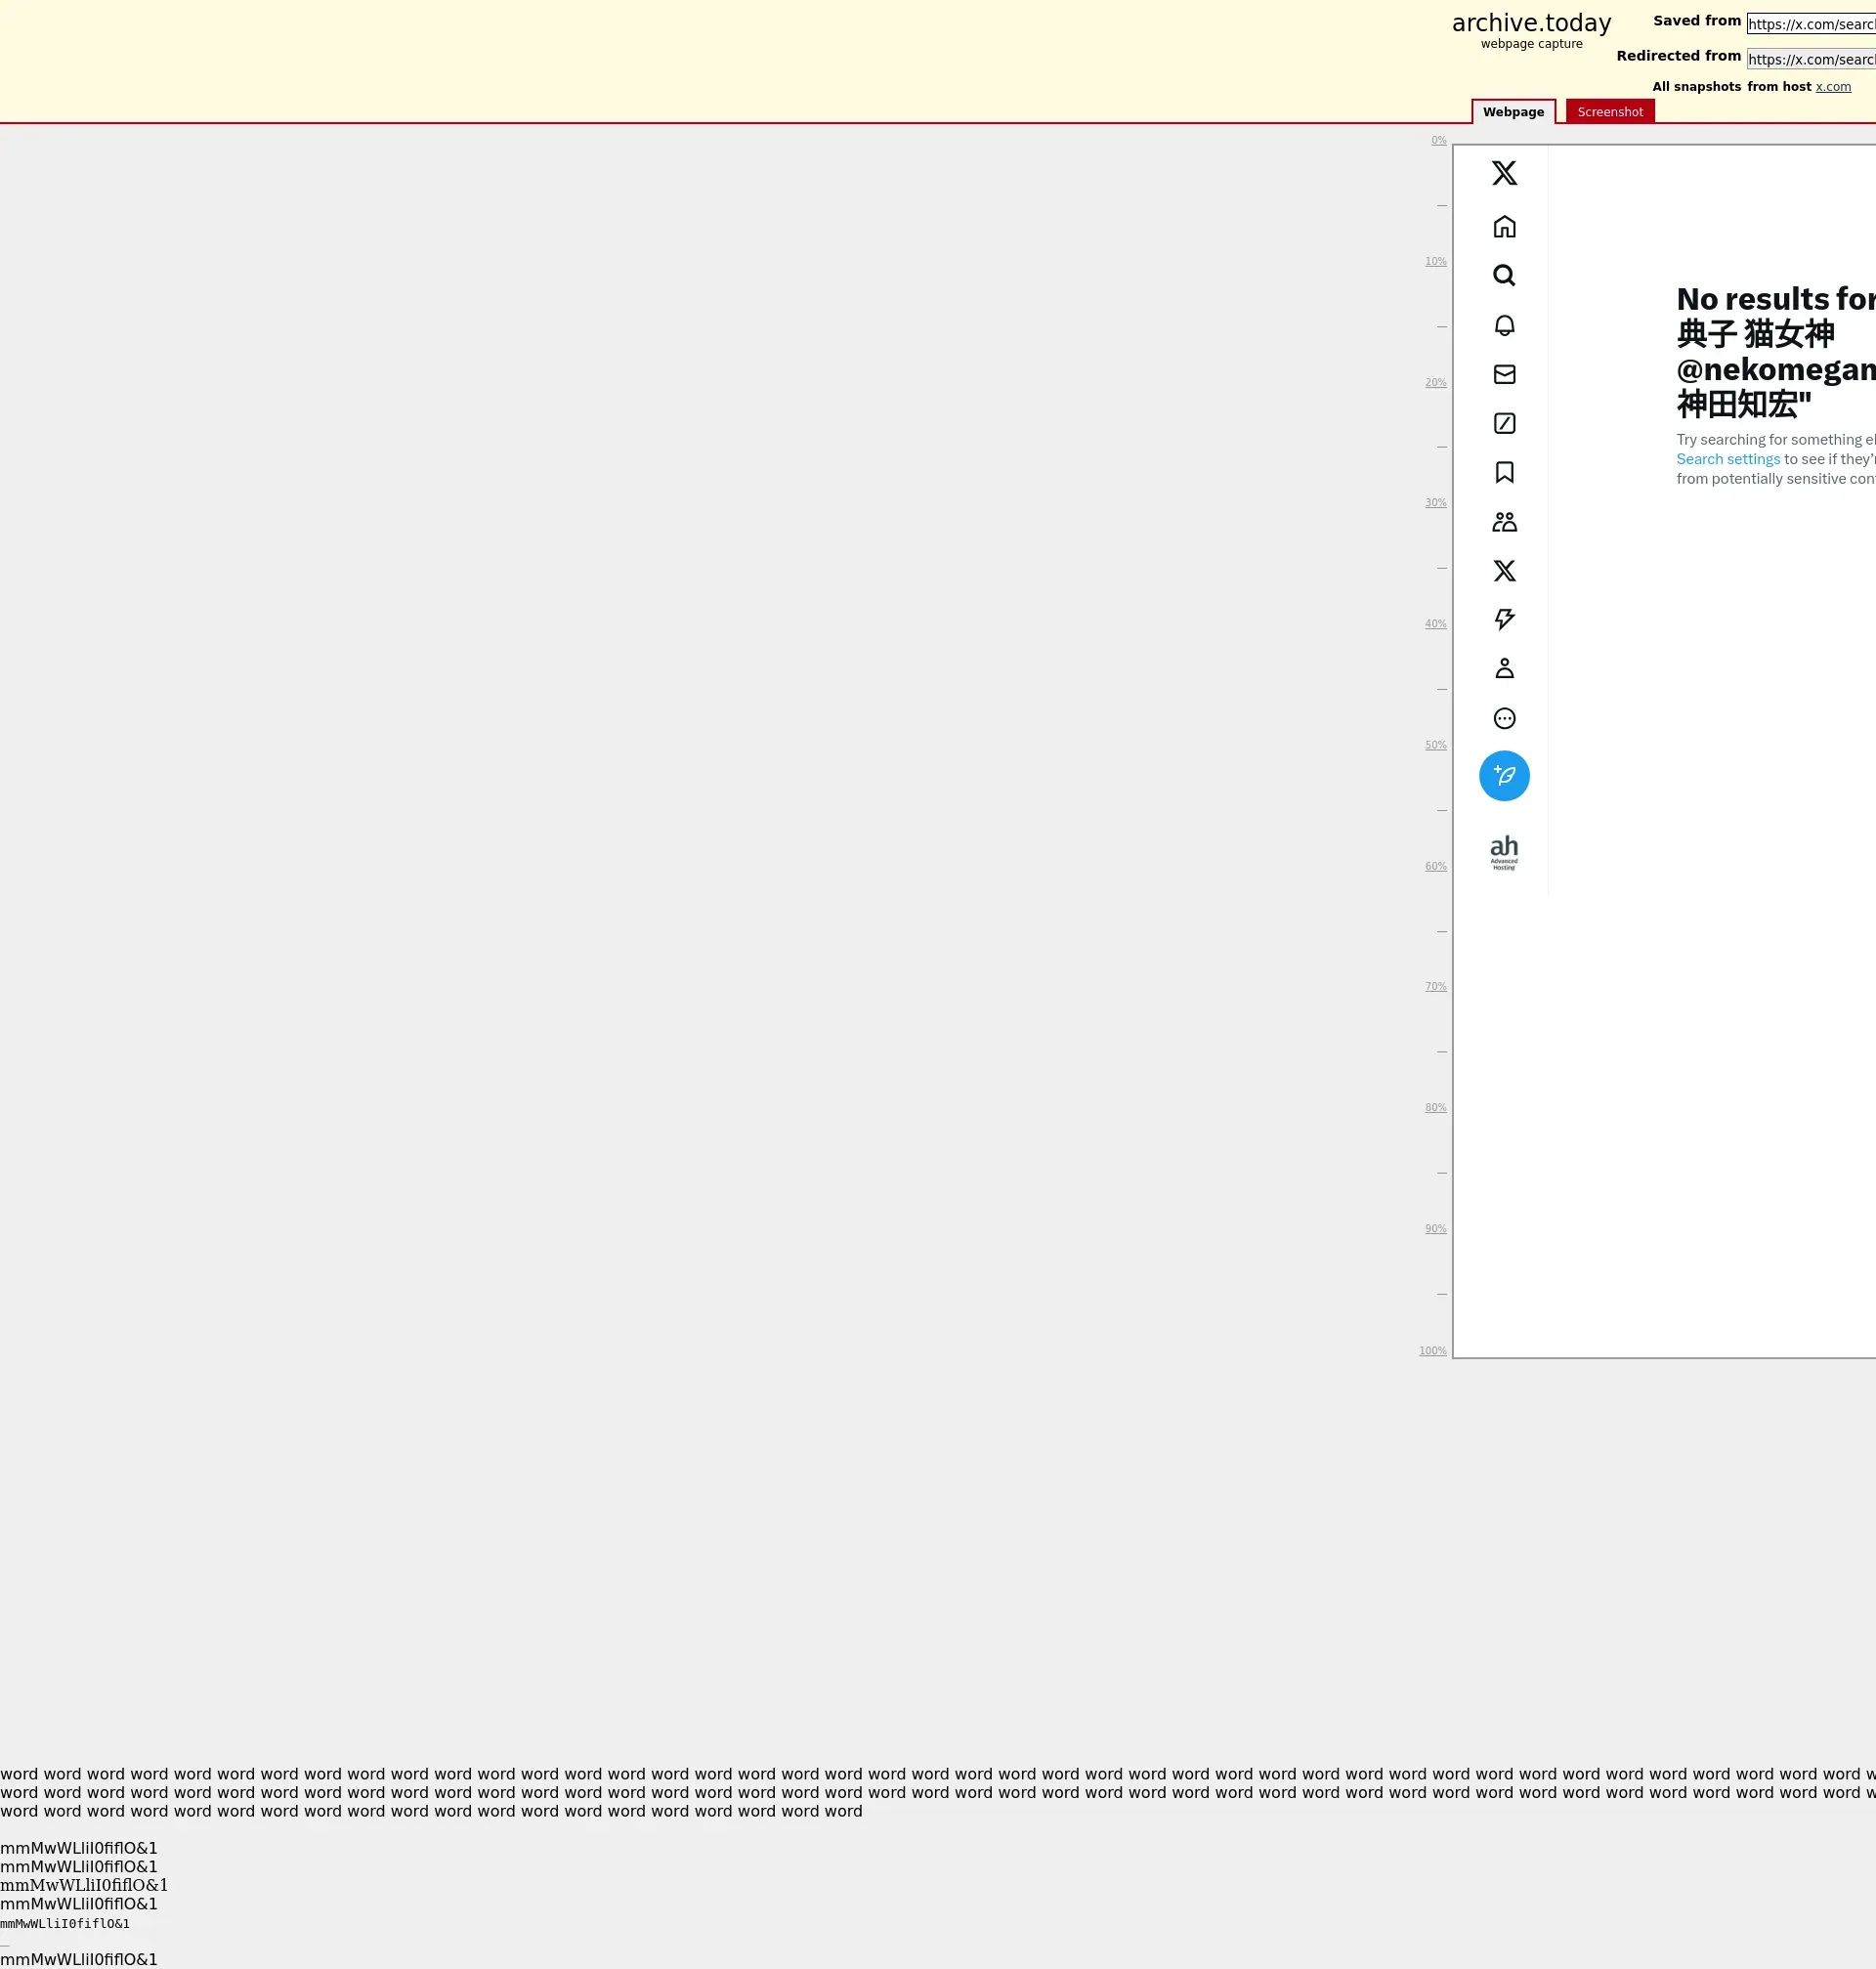Open Explore search magnifier icon
Image resolution: width=1876 pixels, height=1969 pixels.
1504,275
